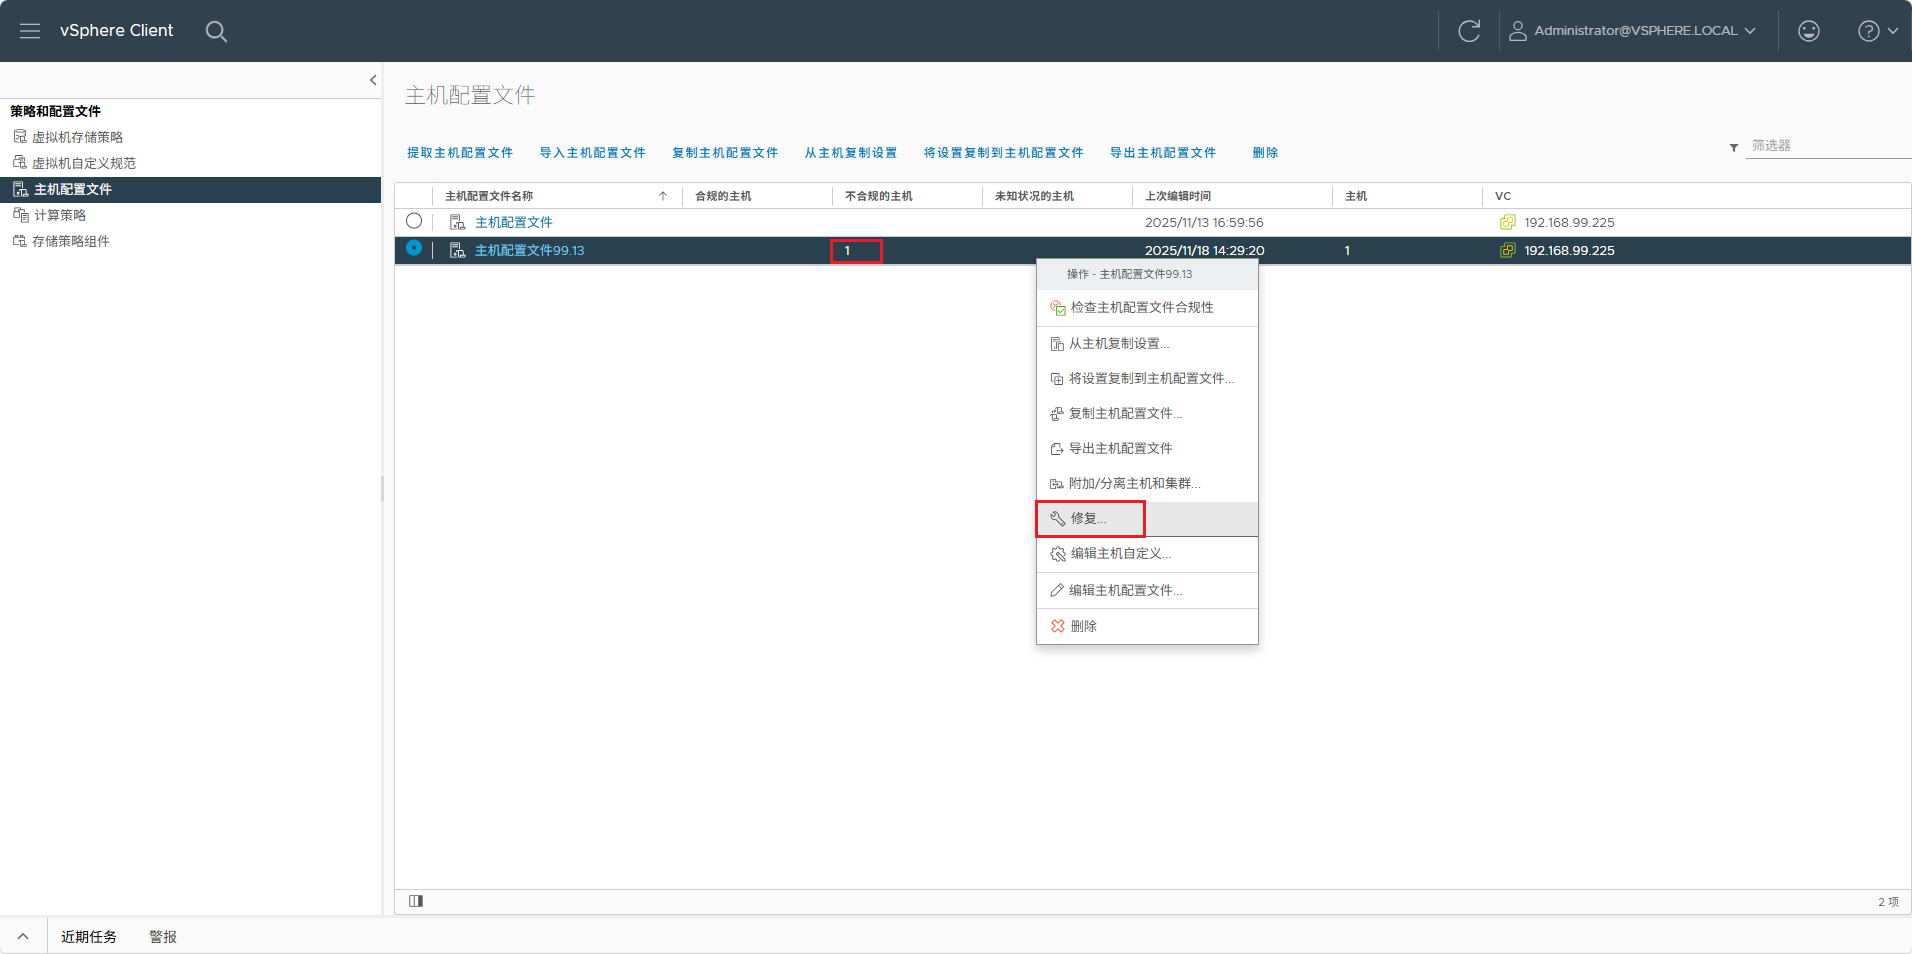Viewport: 1912px width, 954px height.
Task: Expand the bottom 近期任务 panel arrow
Action: (23, 937)
